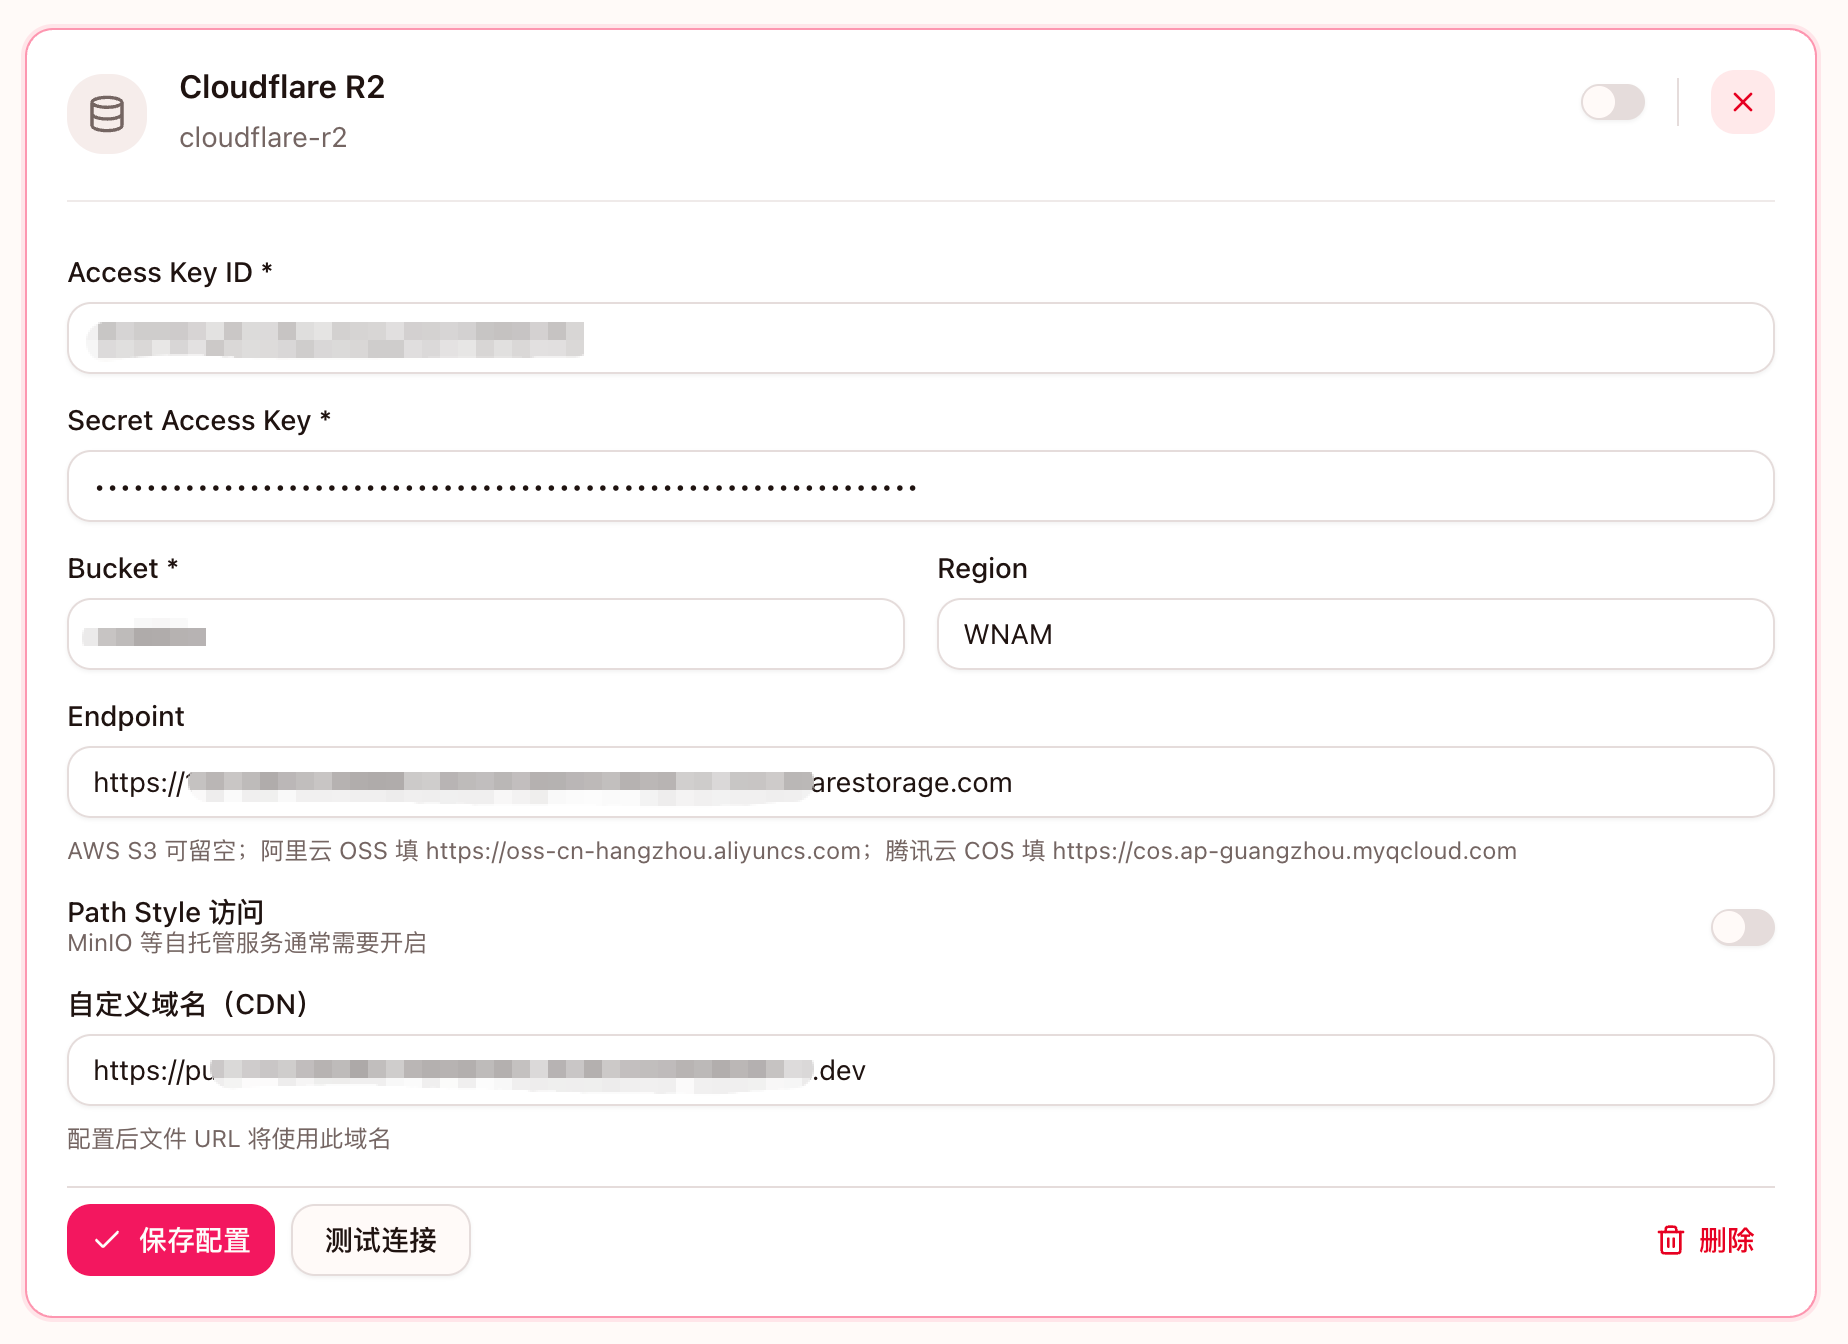The width and height of the screenshot is (1848, 1344).
Task: Close the Cloudflare R2 panel
Action: (1742, 102)
